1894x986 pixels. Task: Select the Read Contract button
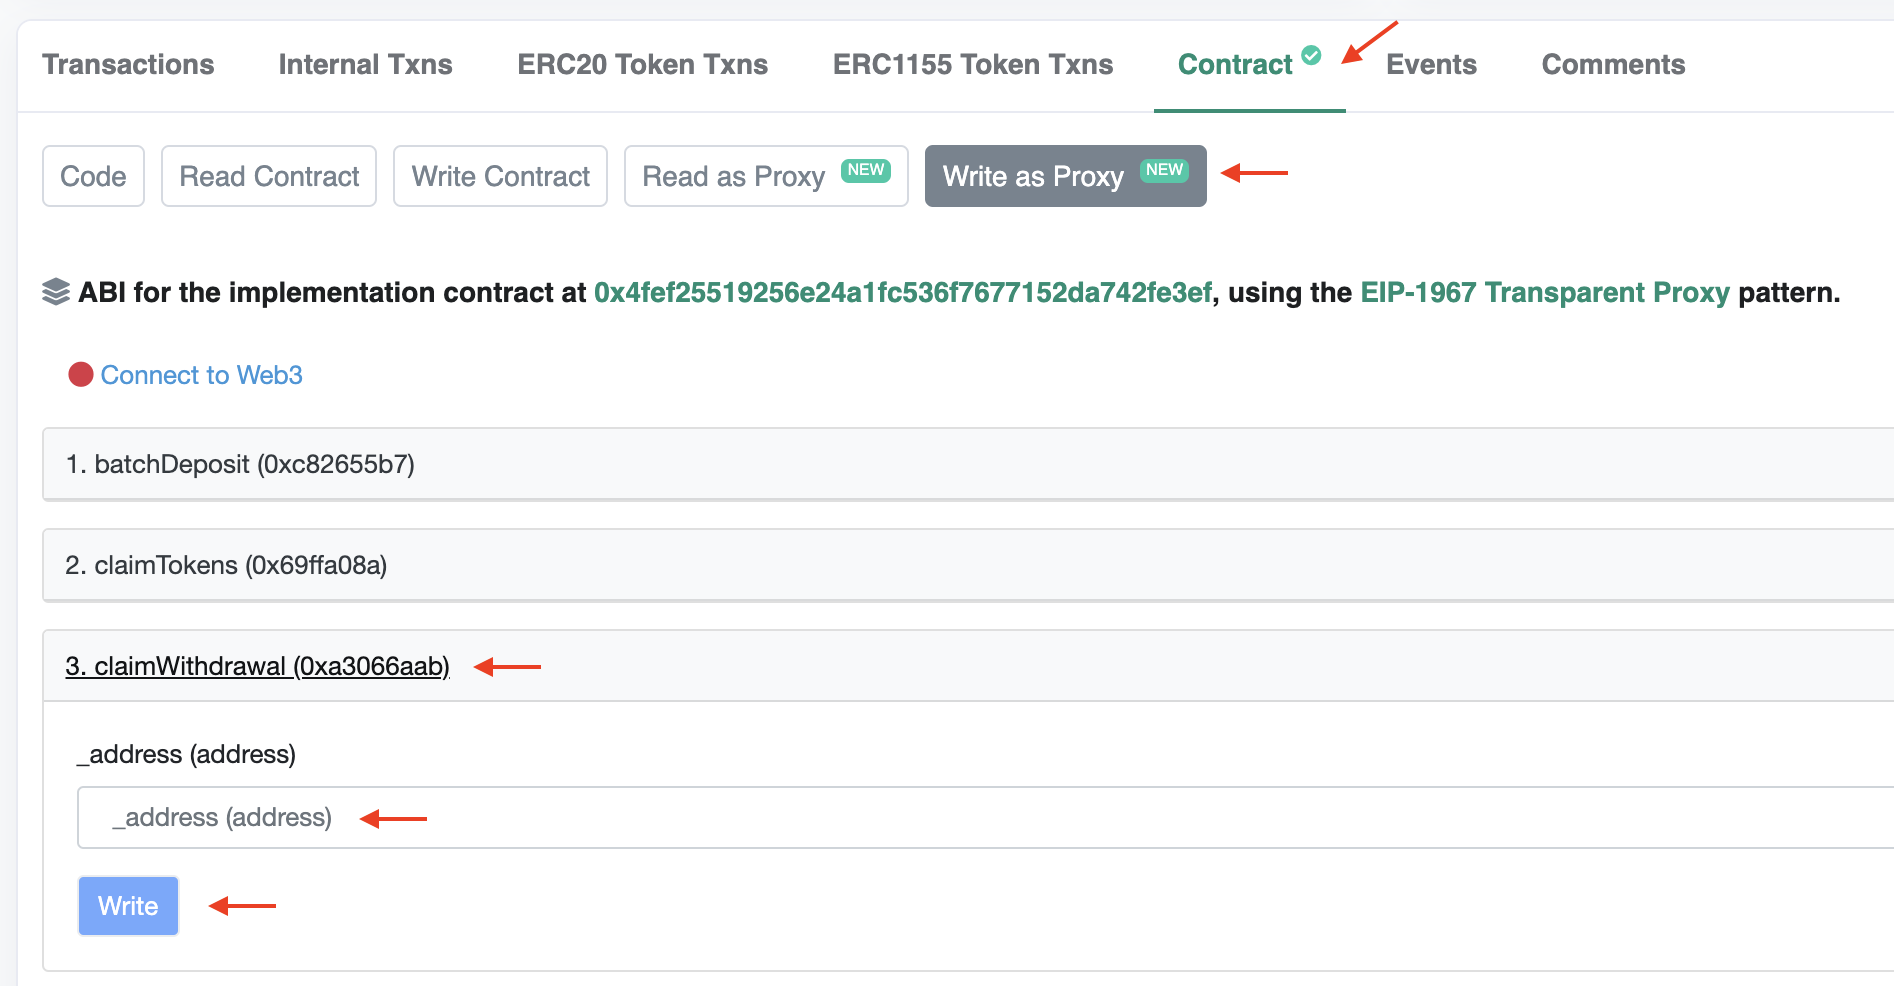(269, 176)
